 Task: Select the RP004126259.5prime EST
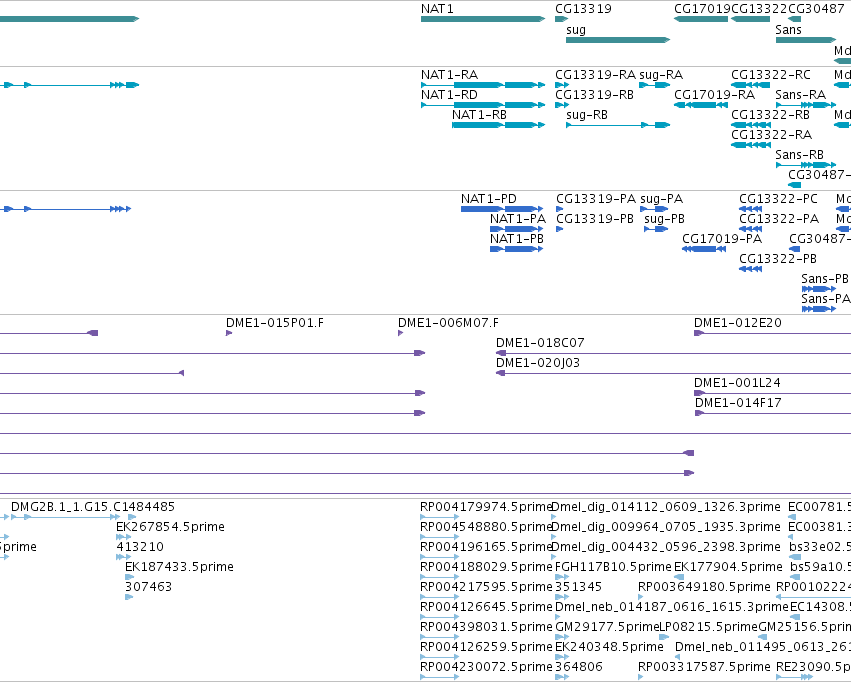click(440, 658)
